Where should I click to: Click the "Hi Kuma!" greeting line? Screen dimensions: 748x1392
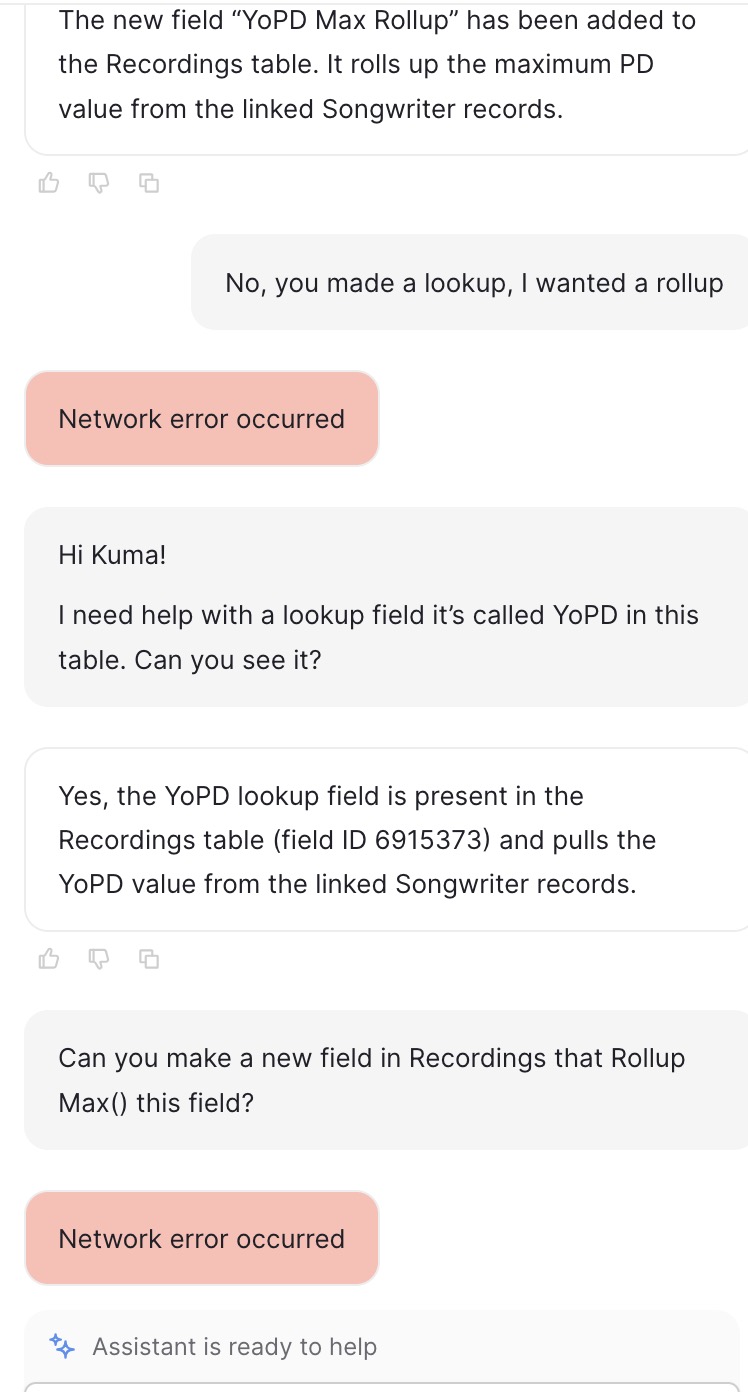tap(112, 555)
